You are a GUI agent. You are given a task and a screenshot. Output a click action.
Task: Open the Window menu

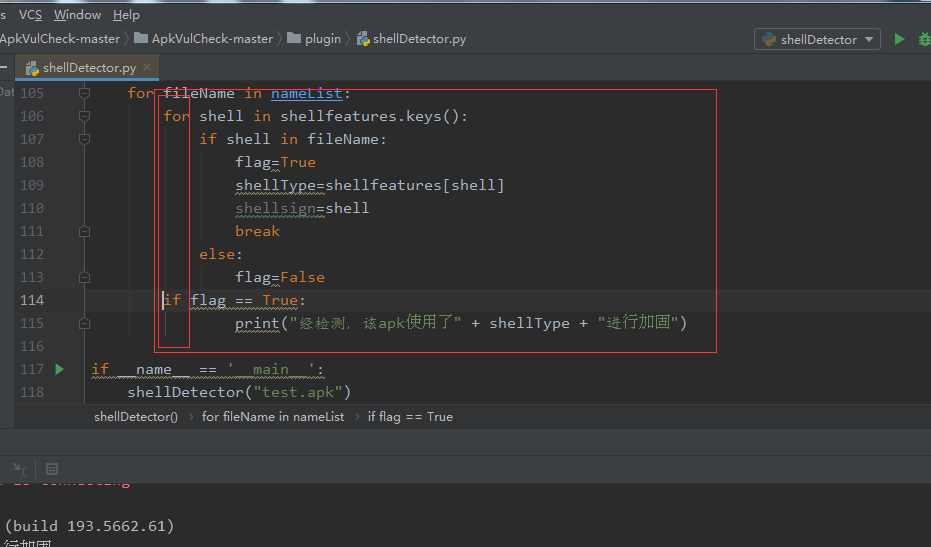pos(77,14)
